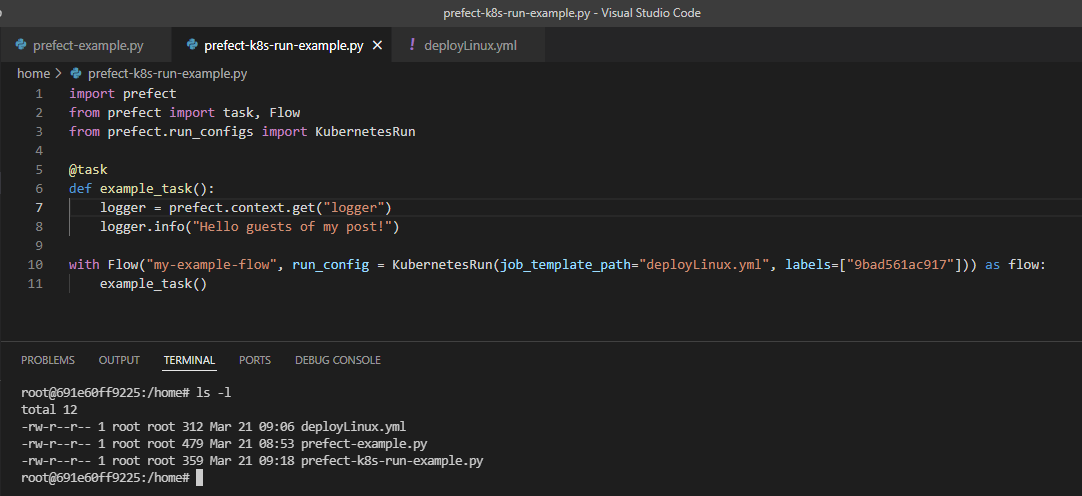Image resolution: width=1082 pixels, height=496 pixels.
Task: Click 'total 12' in terminal output
Action: click(x=49, y=410)
